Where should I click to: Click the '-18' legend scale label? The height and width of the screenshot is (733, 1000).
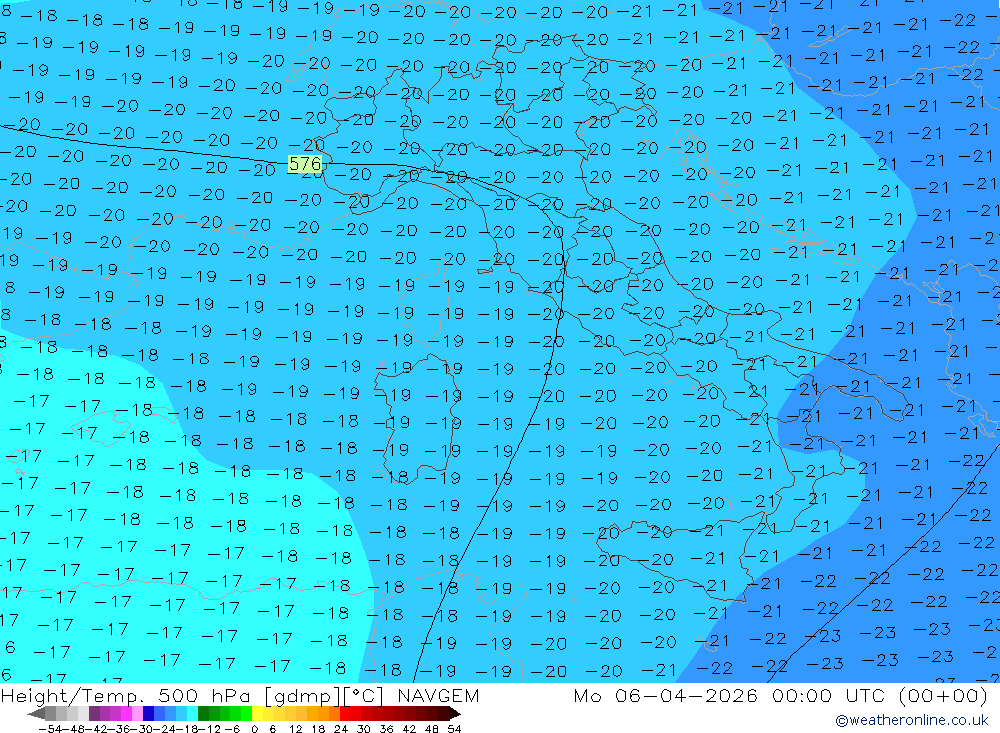coord(187,729)
